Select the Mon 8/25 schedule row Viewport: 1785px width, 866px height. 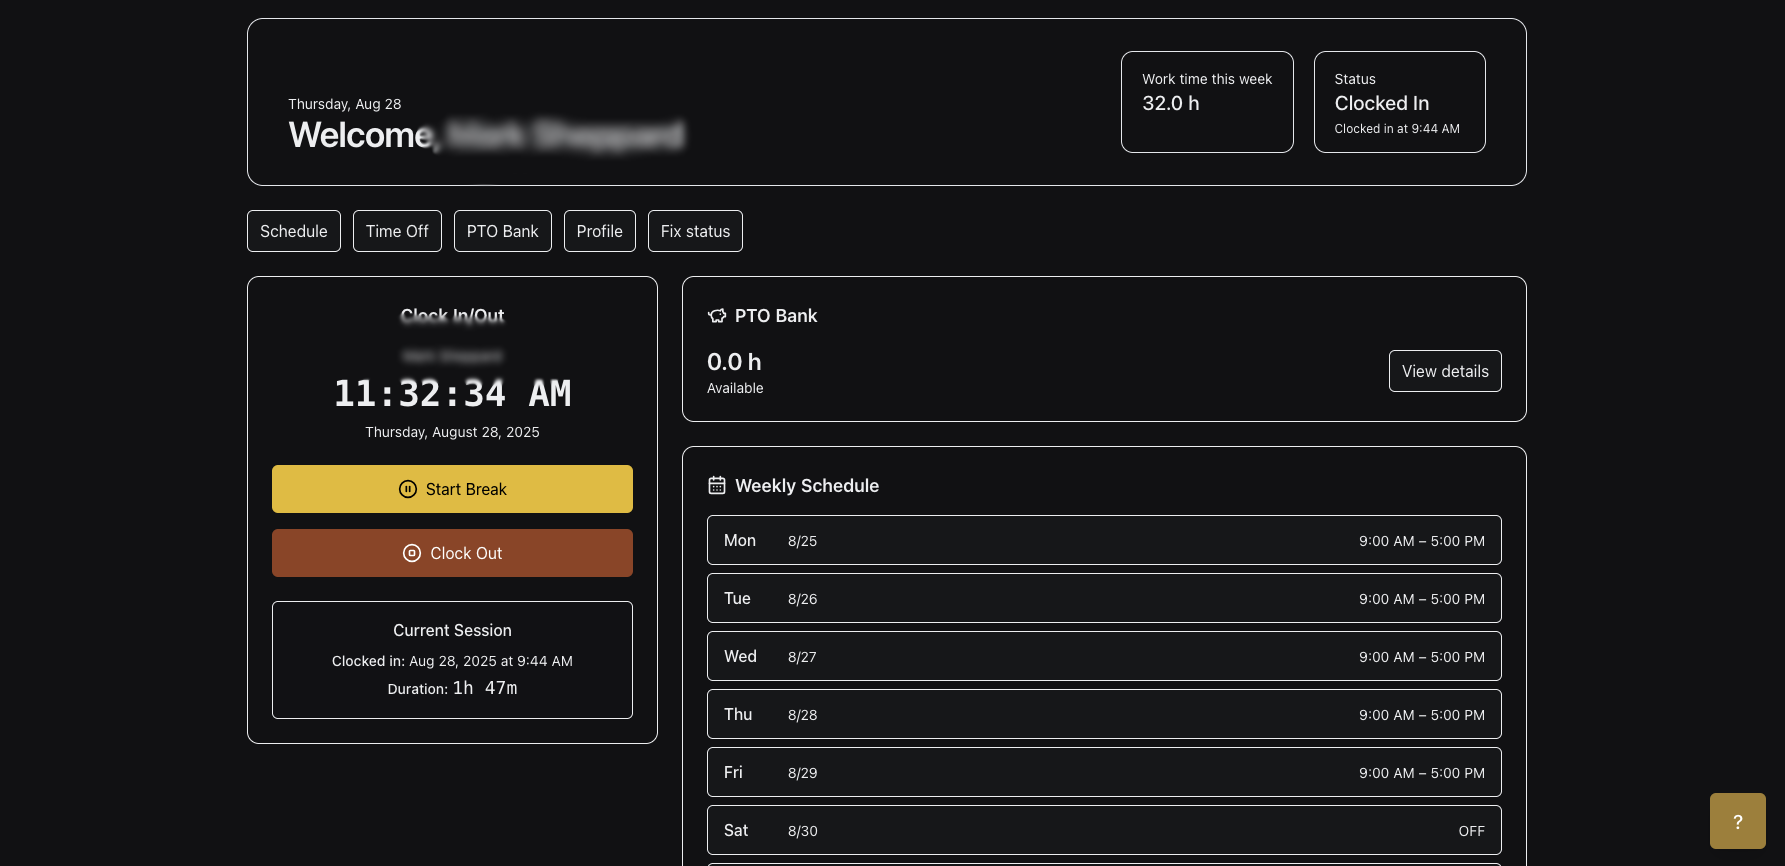[1103, 540]
